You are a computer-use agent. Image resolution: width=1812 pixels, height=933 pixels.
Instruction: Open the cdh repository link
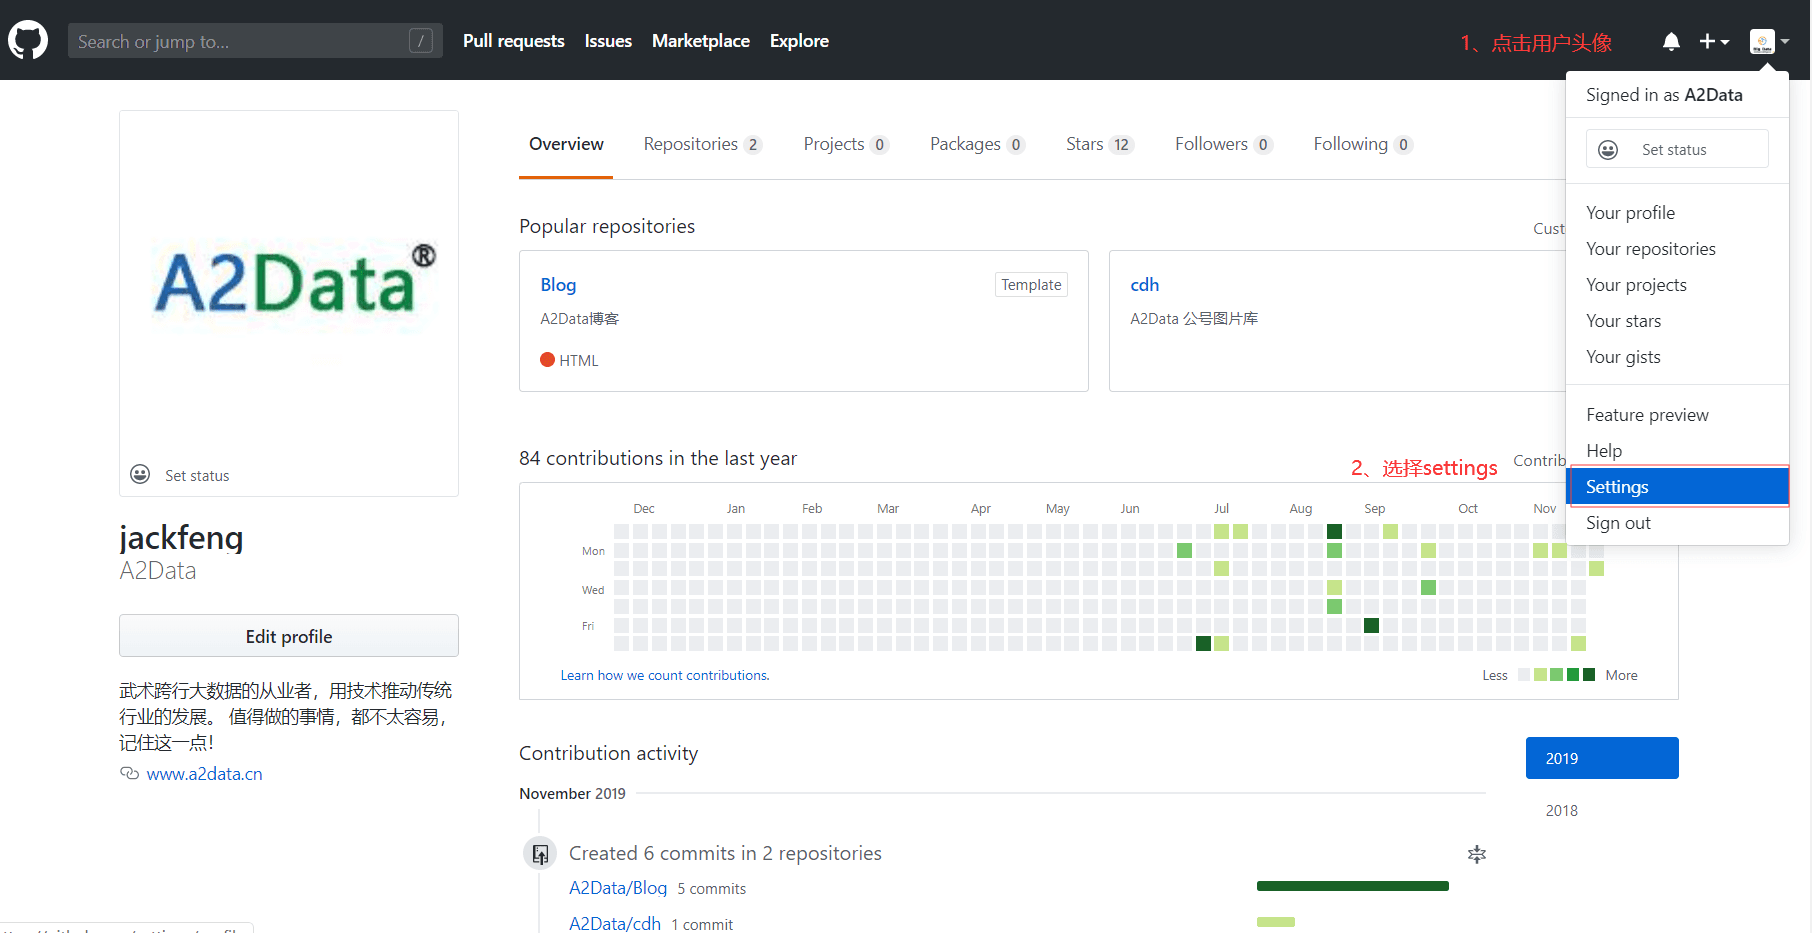coord(1144,285)
